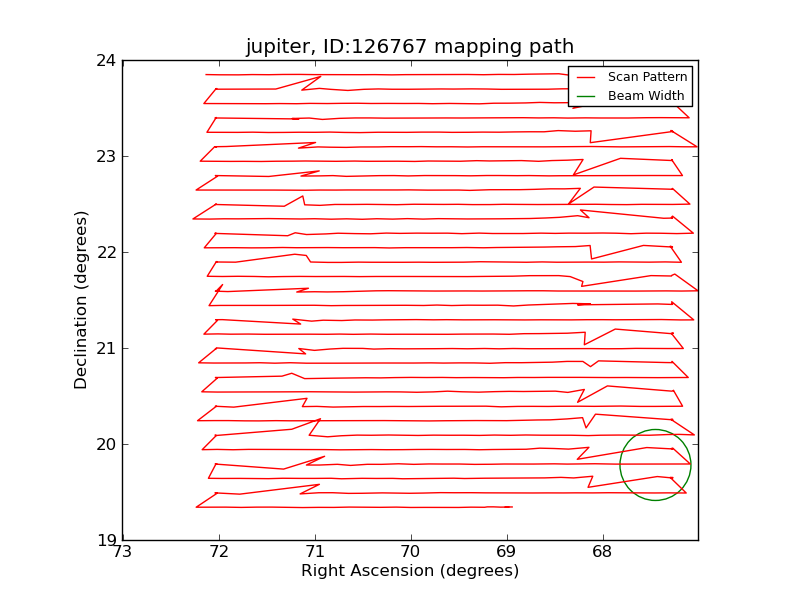The image size is (800, 600).
Task: Click the right ascension tick label "72"
Action: [x=219, y=552]
